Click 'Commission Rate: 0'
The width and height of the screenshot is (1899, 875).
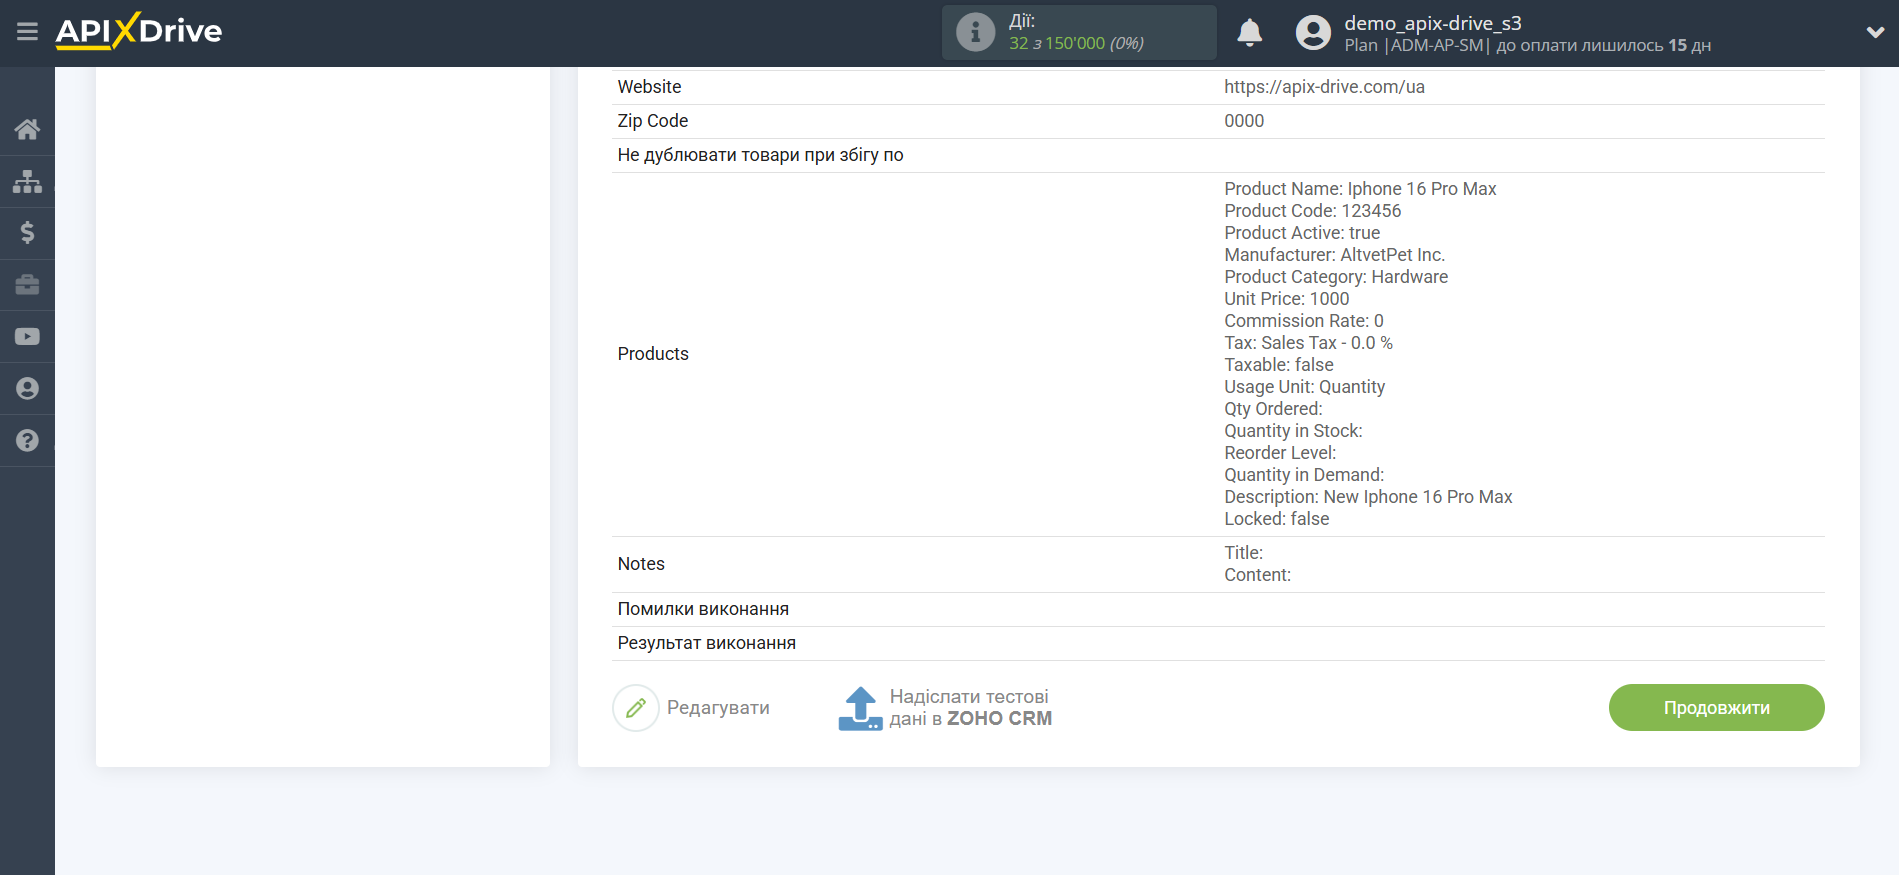tap(1304, 321)
